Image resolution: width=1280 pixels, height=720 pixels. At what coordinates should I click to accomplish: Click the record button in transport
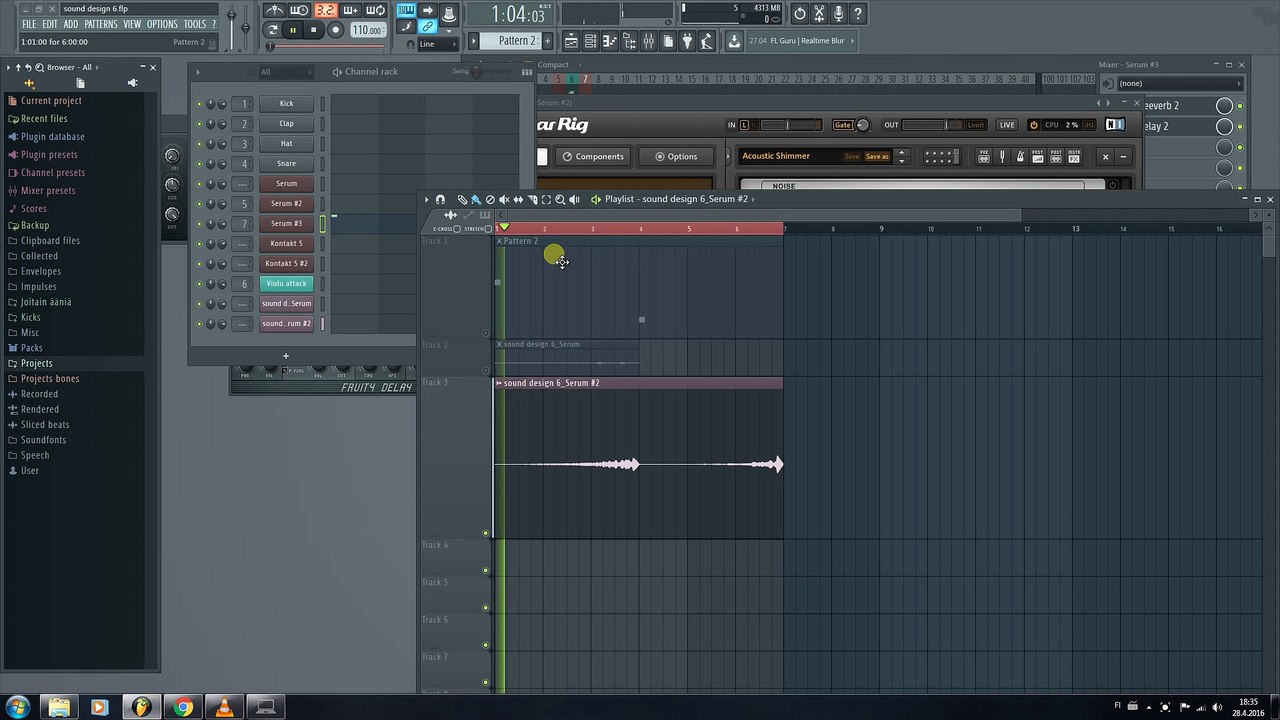pos(336,30)
